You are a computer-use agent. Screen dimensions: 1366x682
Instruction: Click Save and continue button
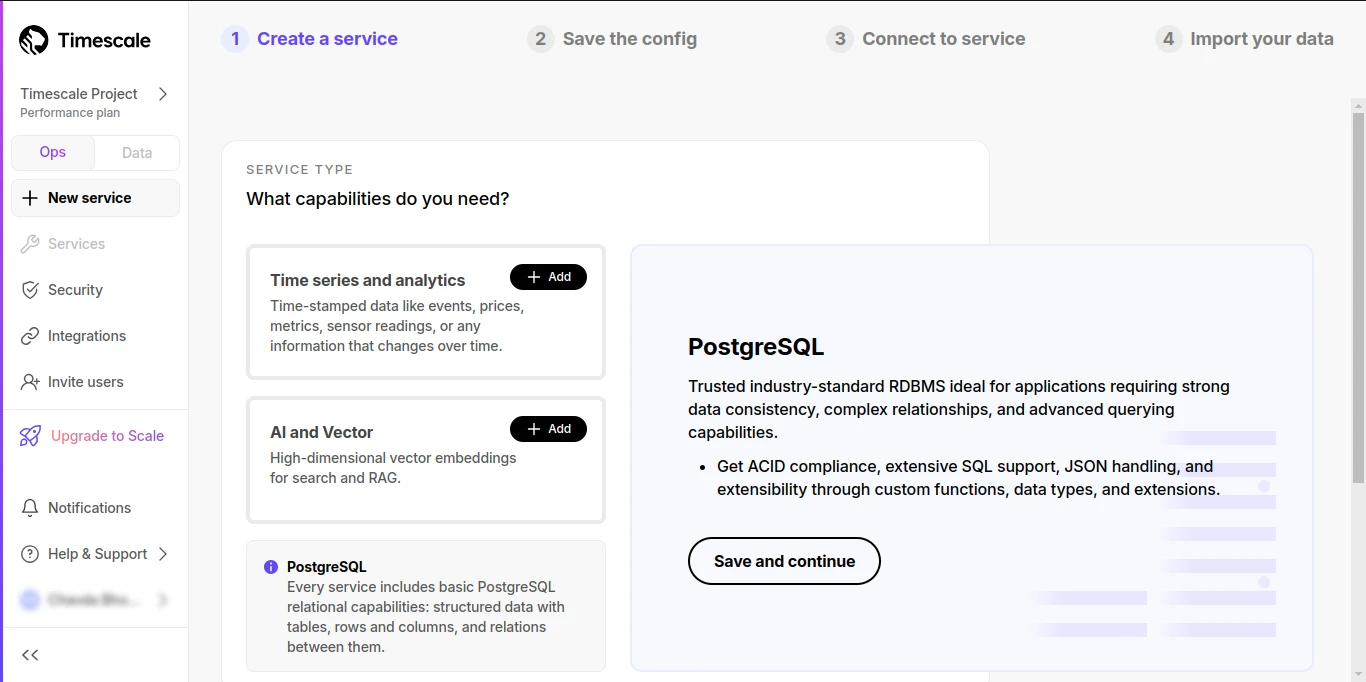pos(784,561)
